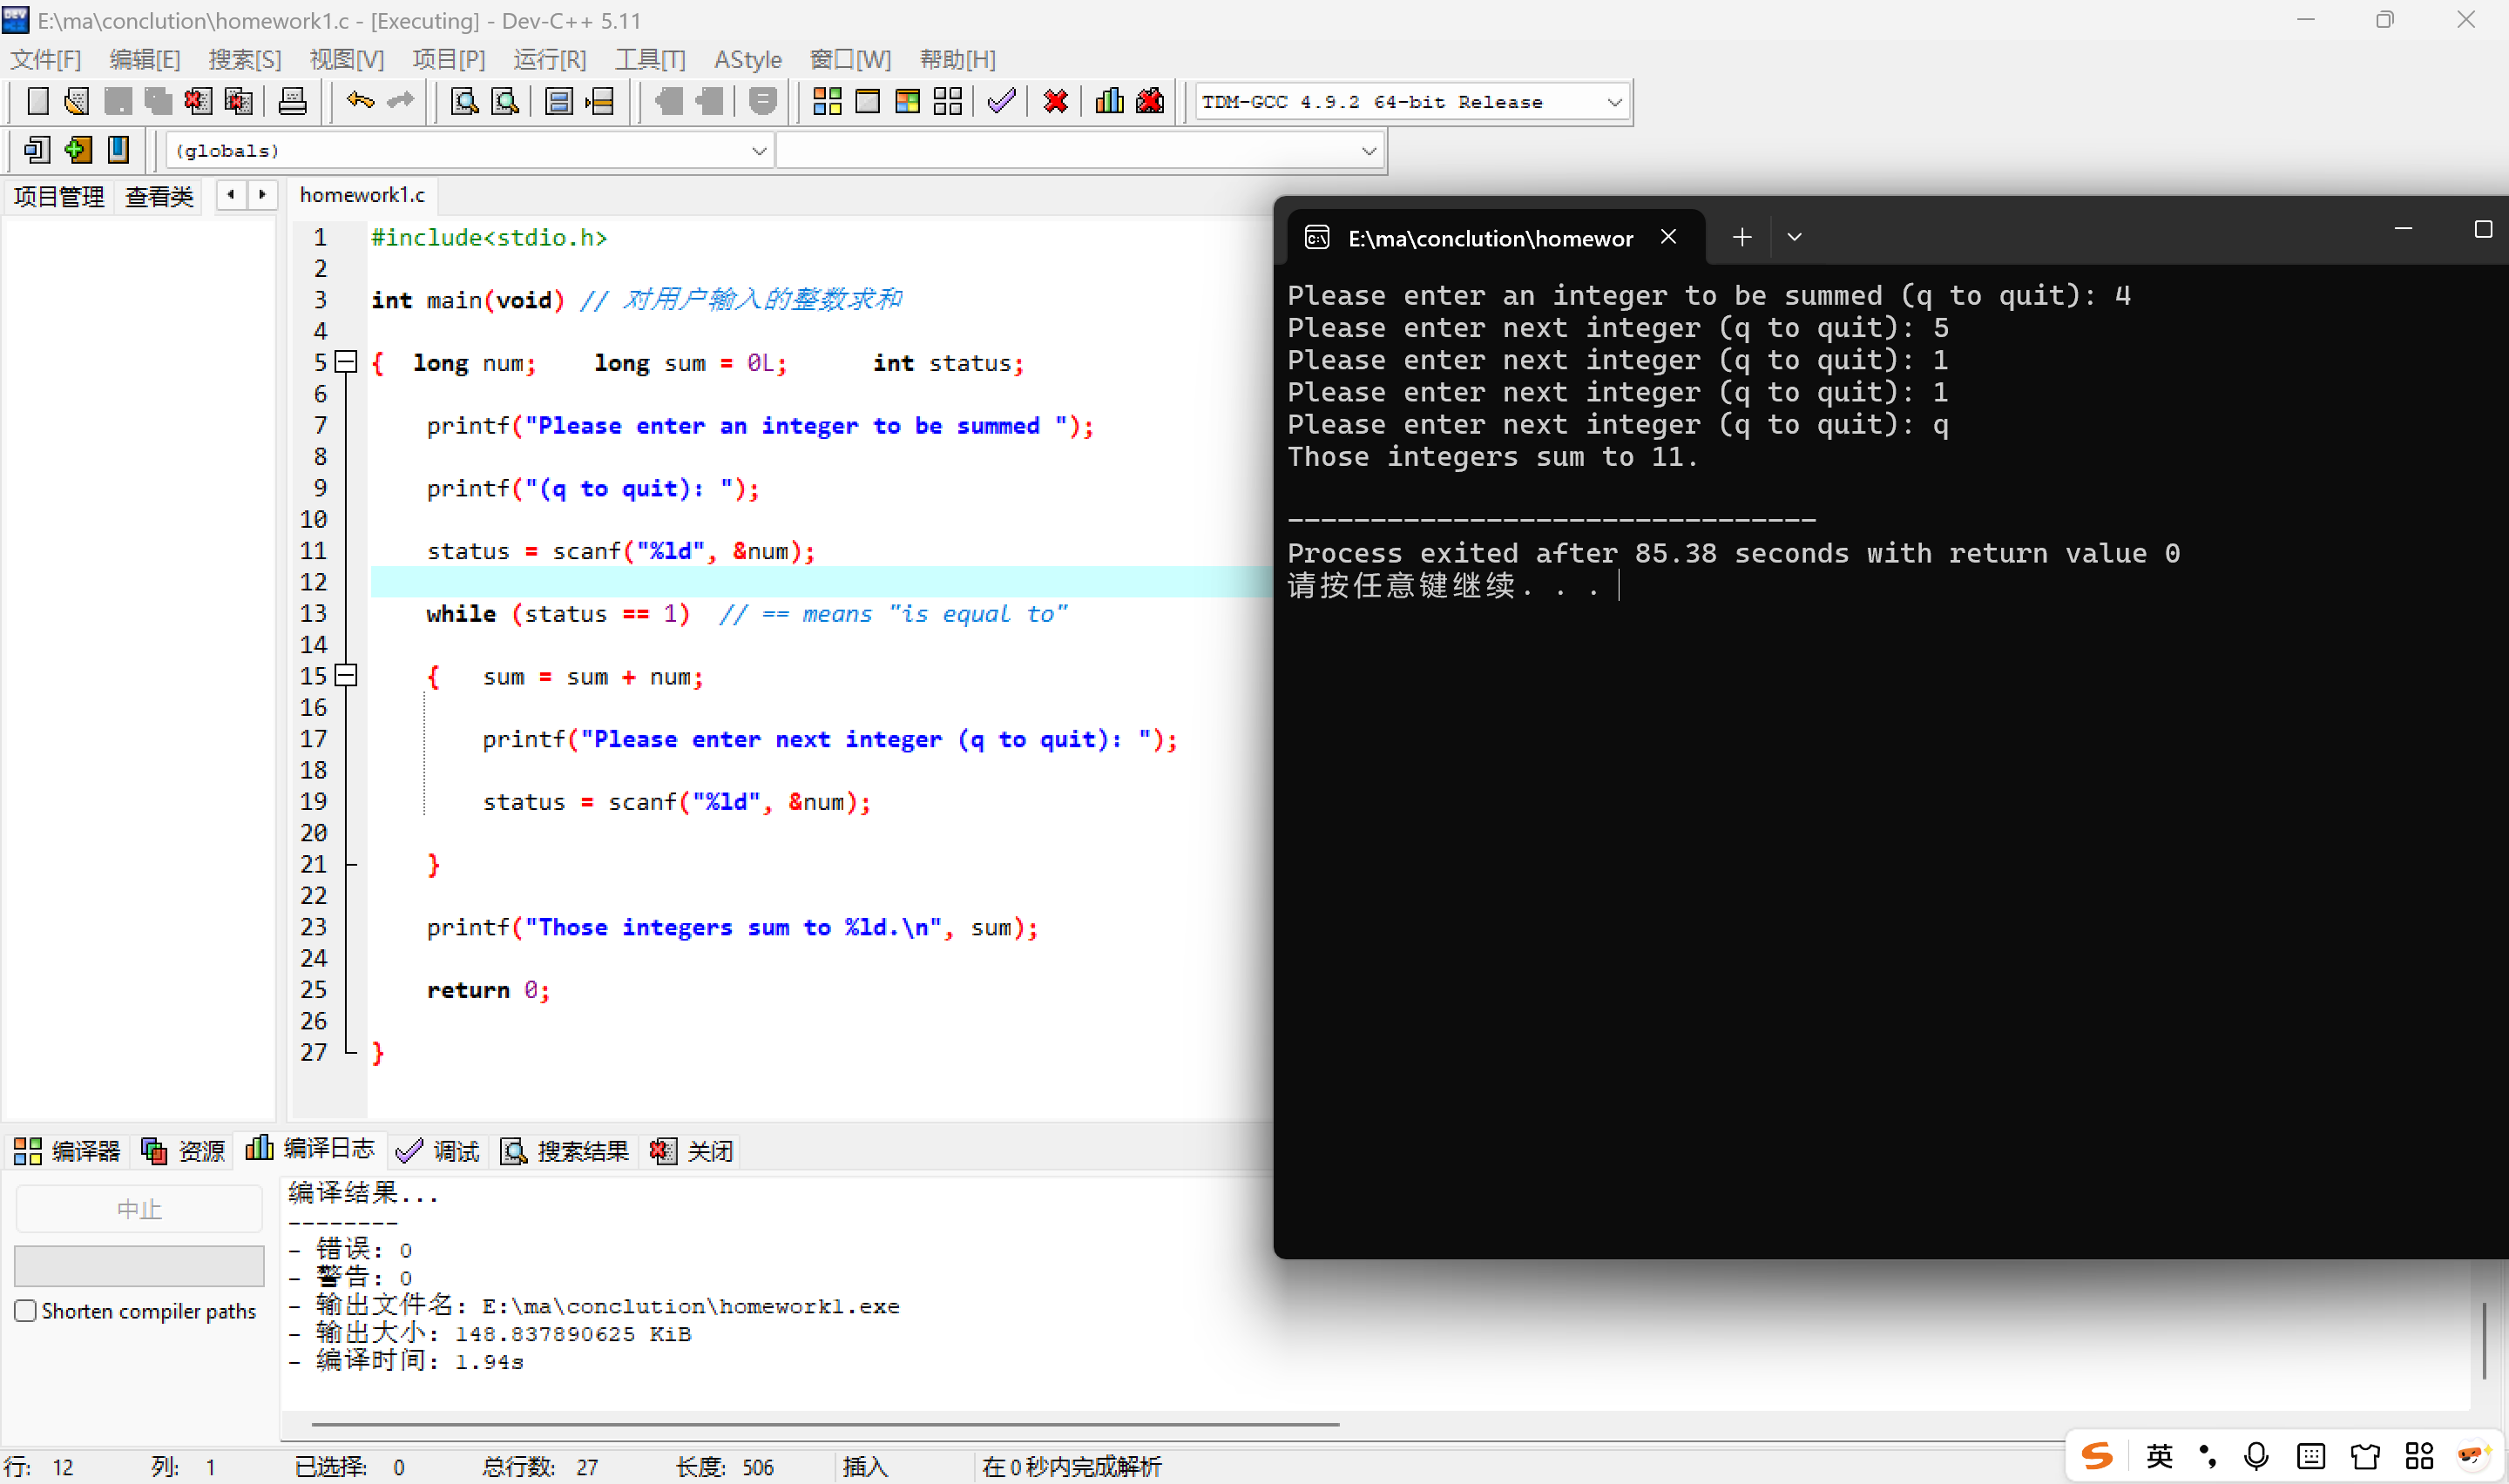Open the 运行[R] menu

pos(549,60)
